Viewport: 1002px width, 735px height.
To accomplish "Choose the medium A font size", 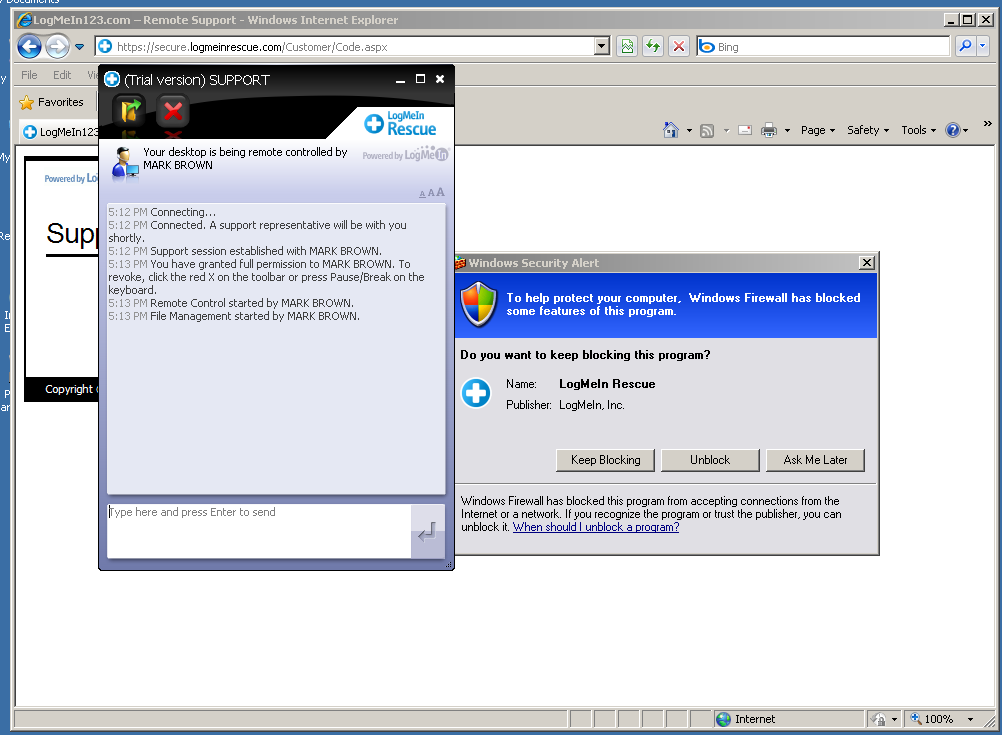I will click(x=431, y=193).
